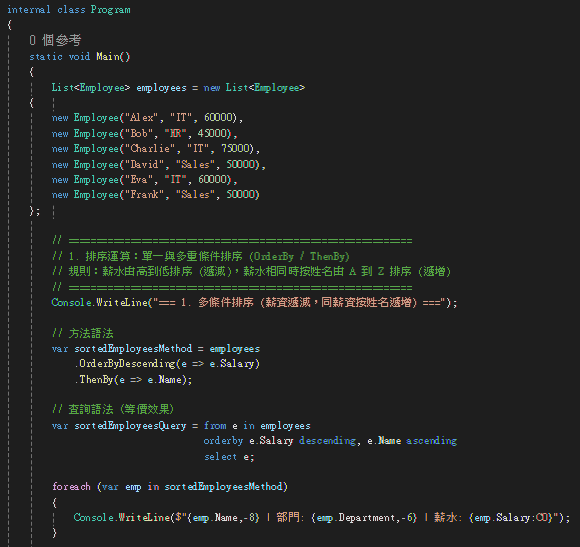Viewport: 580px width, 547px height.
Task: Click the 'sortedEmployeesMethod' variable declaration
Action: pyautogui.click(x=133, y=348)
